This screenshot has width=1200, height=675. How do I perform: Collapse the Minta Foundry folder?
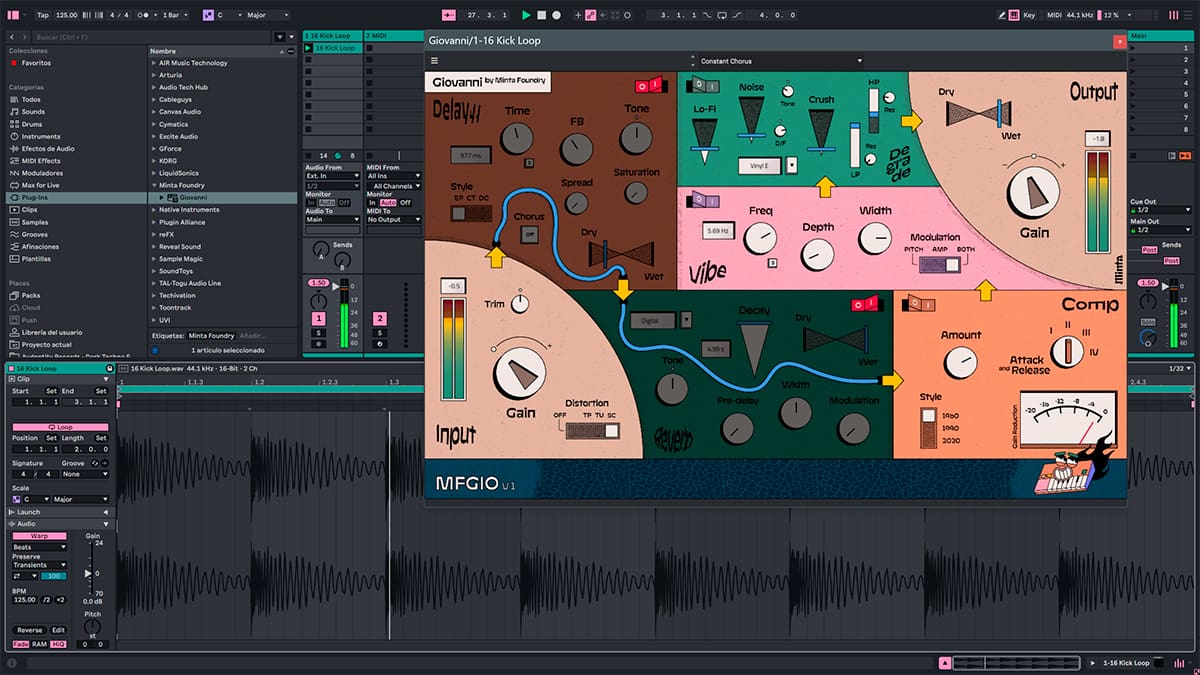coord(154,185)
